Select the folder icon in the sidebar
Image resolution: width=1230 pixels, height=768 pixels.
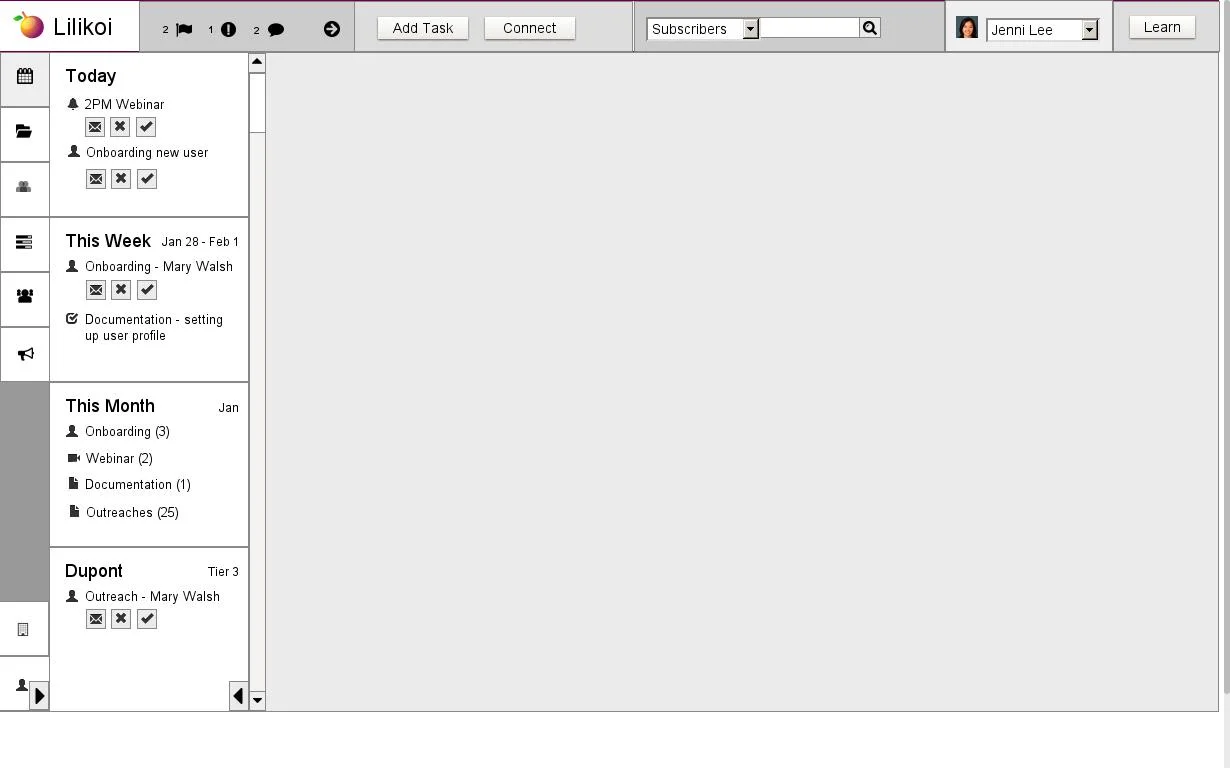pyautogui.click(x=25, y=132)
